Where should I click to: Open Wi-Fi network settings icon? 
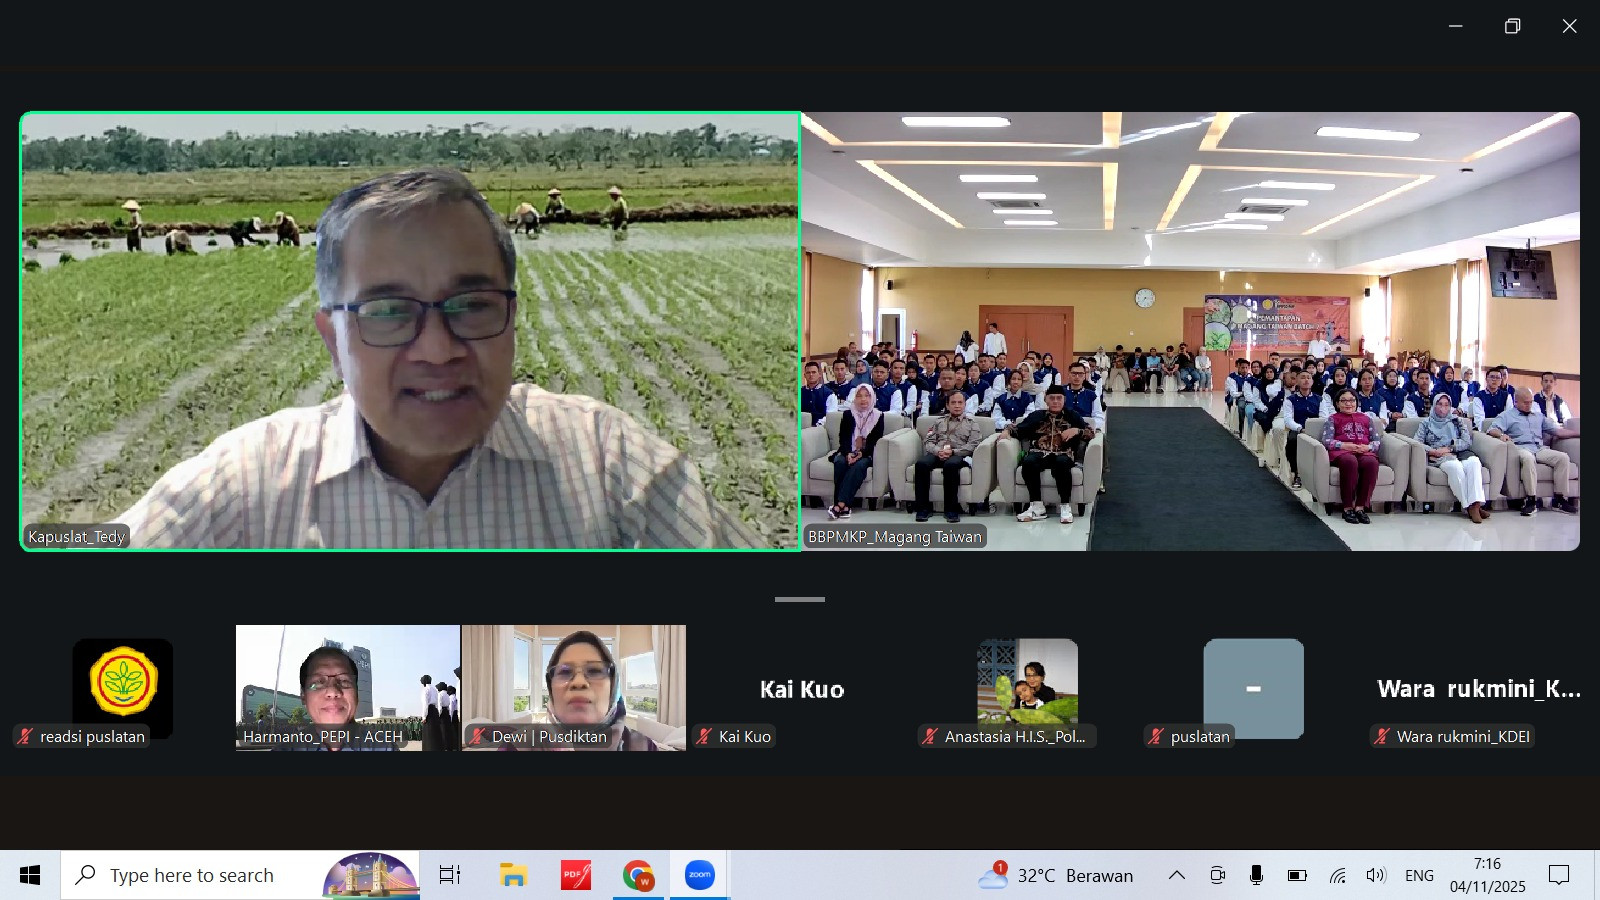[x=1337, y=875]
